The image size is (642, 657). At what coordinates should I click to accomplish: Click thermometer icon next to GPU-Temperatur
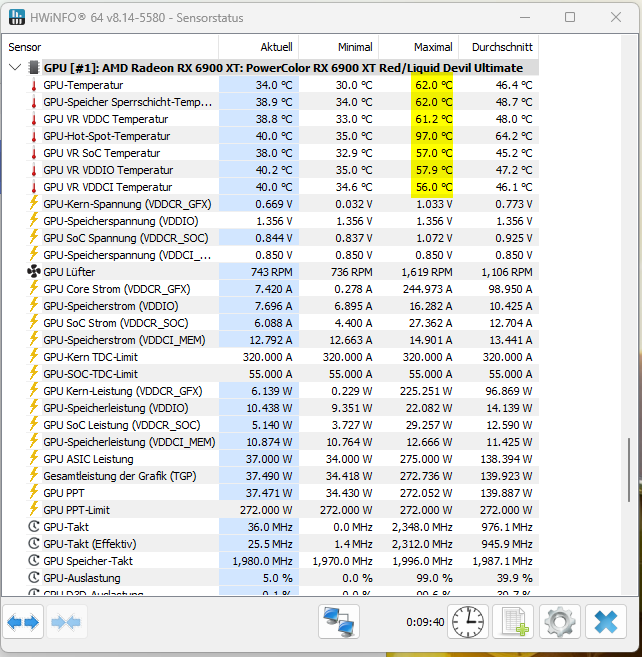[x=34, y=85]
